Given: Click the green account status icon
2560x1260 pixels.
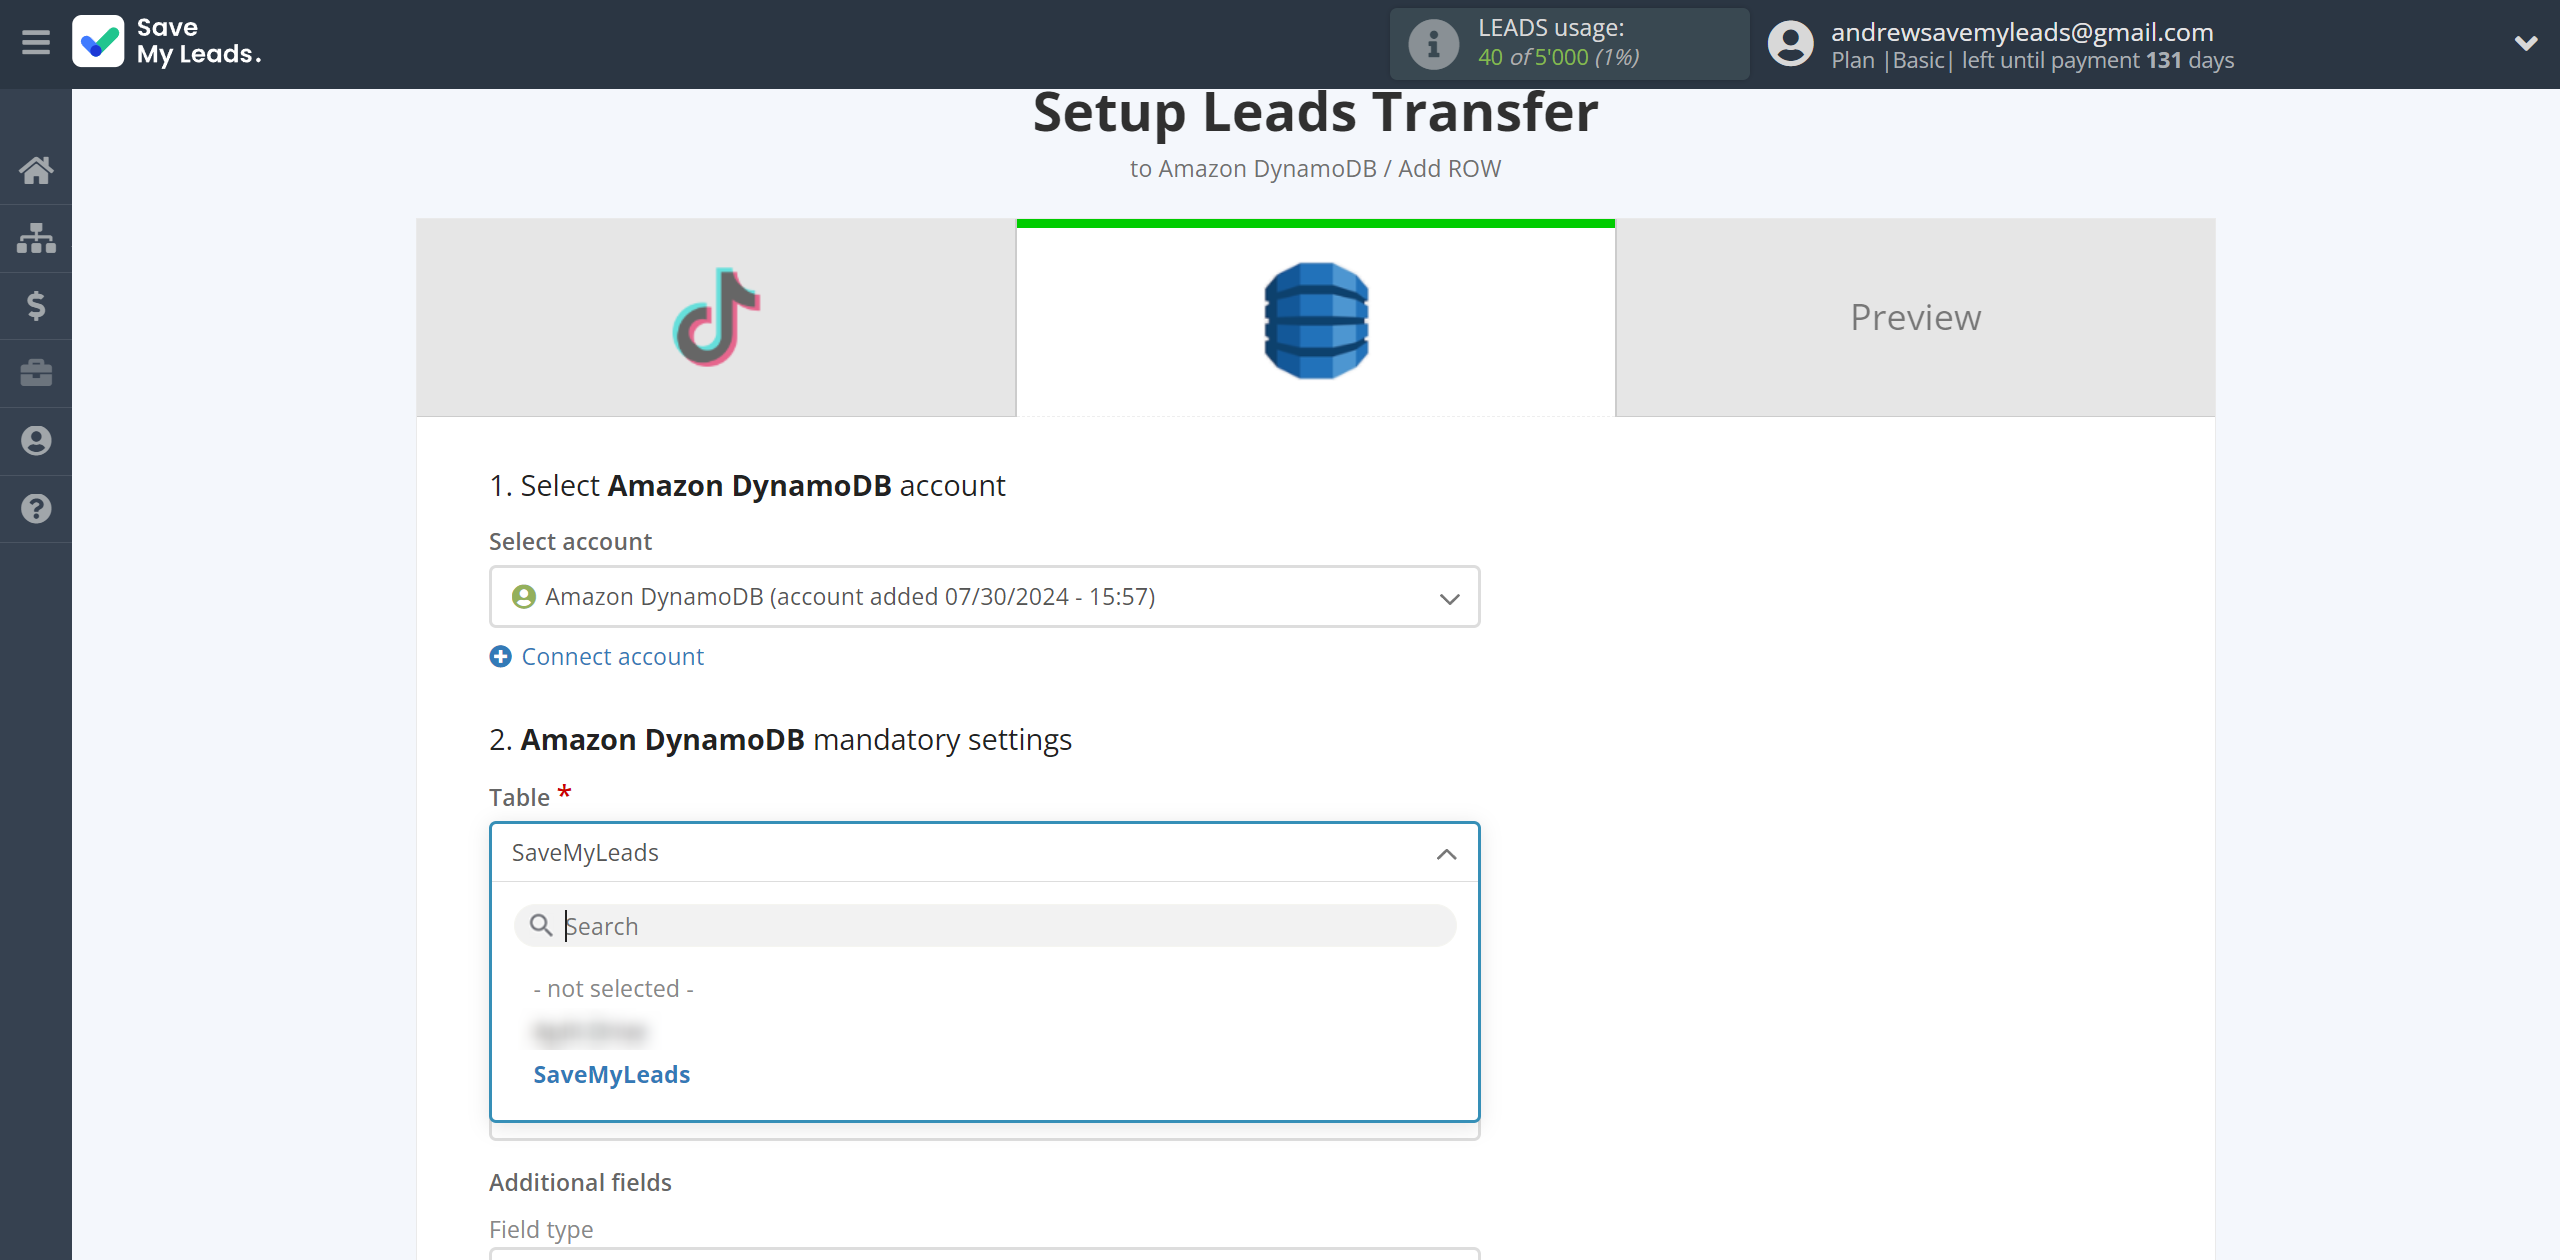Looking at the screenshot, I should pyautogui.click(x=523, y=597).
